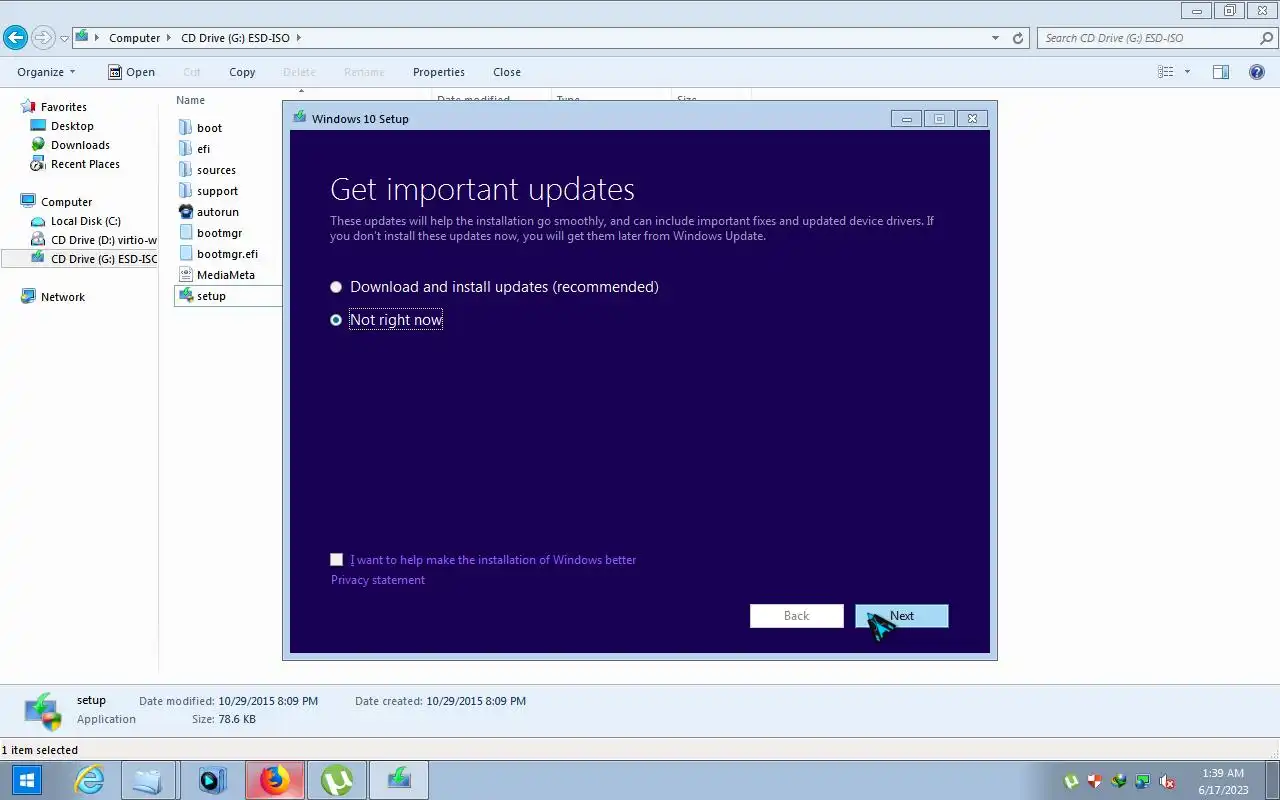1280x800 pixels.
Task: Click the uTorrent system tray icon
Action: click(x=1071, y=781)
